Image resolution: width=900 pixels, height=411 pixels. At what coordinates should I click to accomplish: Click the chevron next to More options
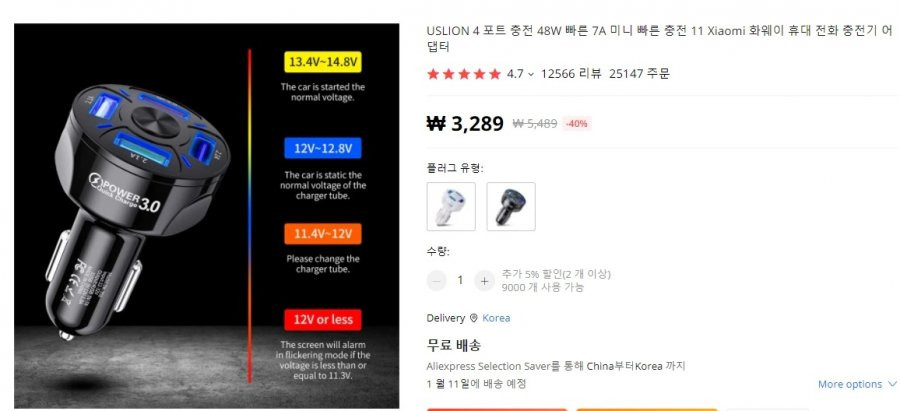pos(891,384)
